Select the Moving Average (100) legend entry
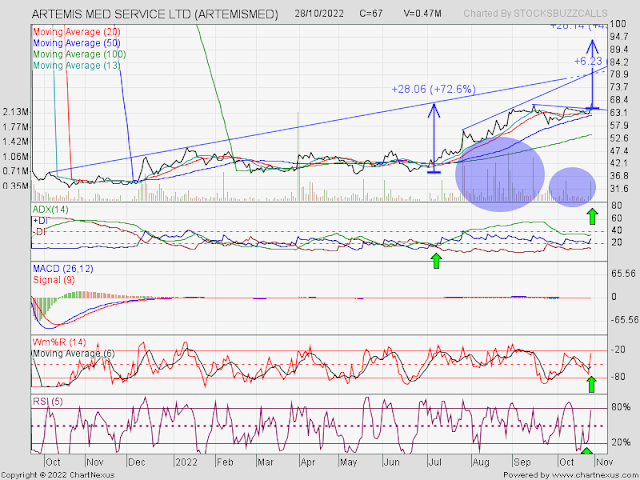 click(x=79, y=54)
